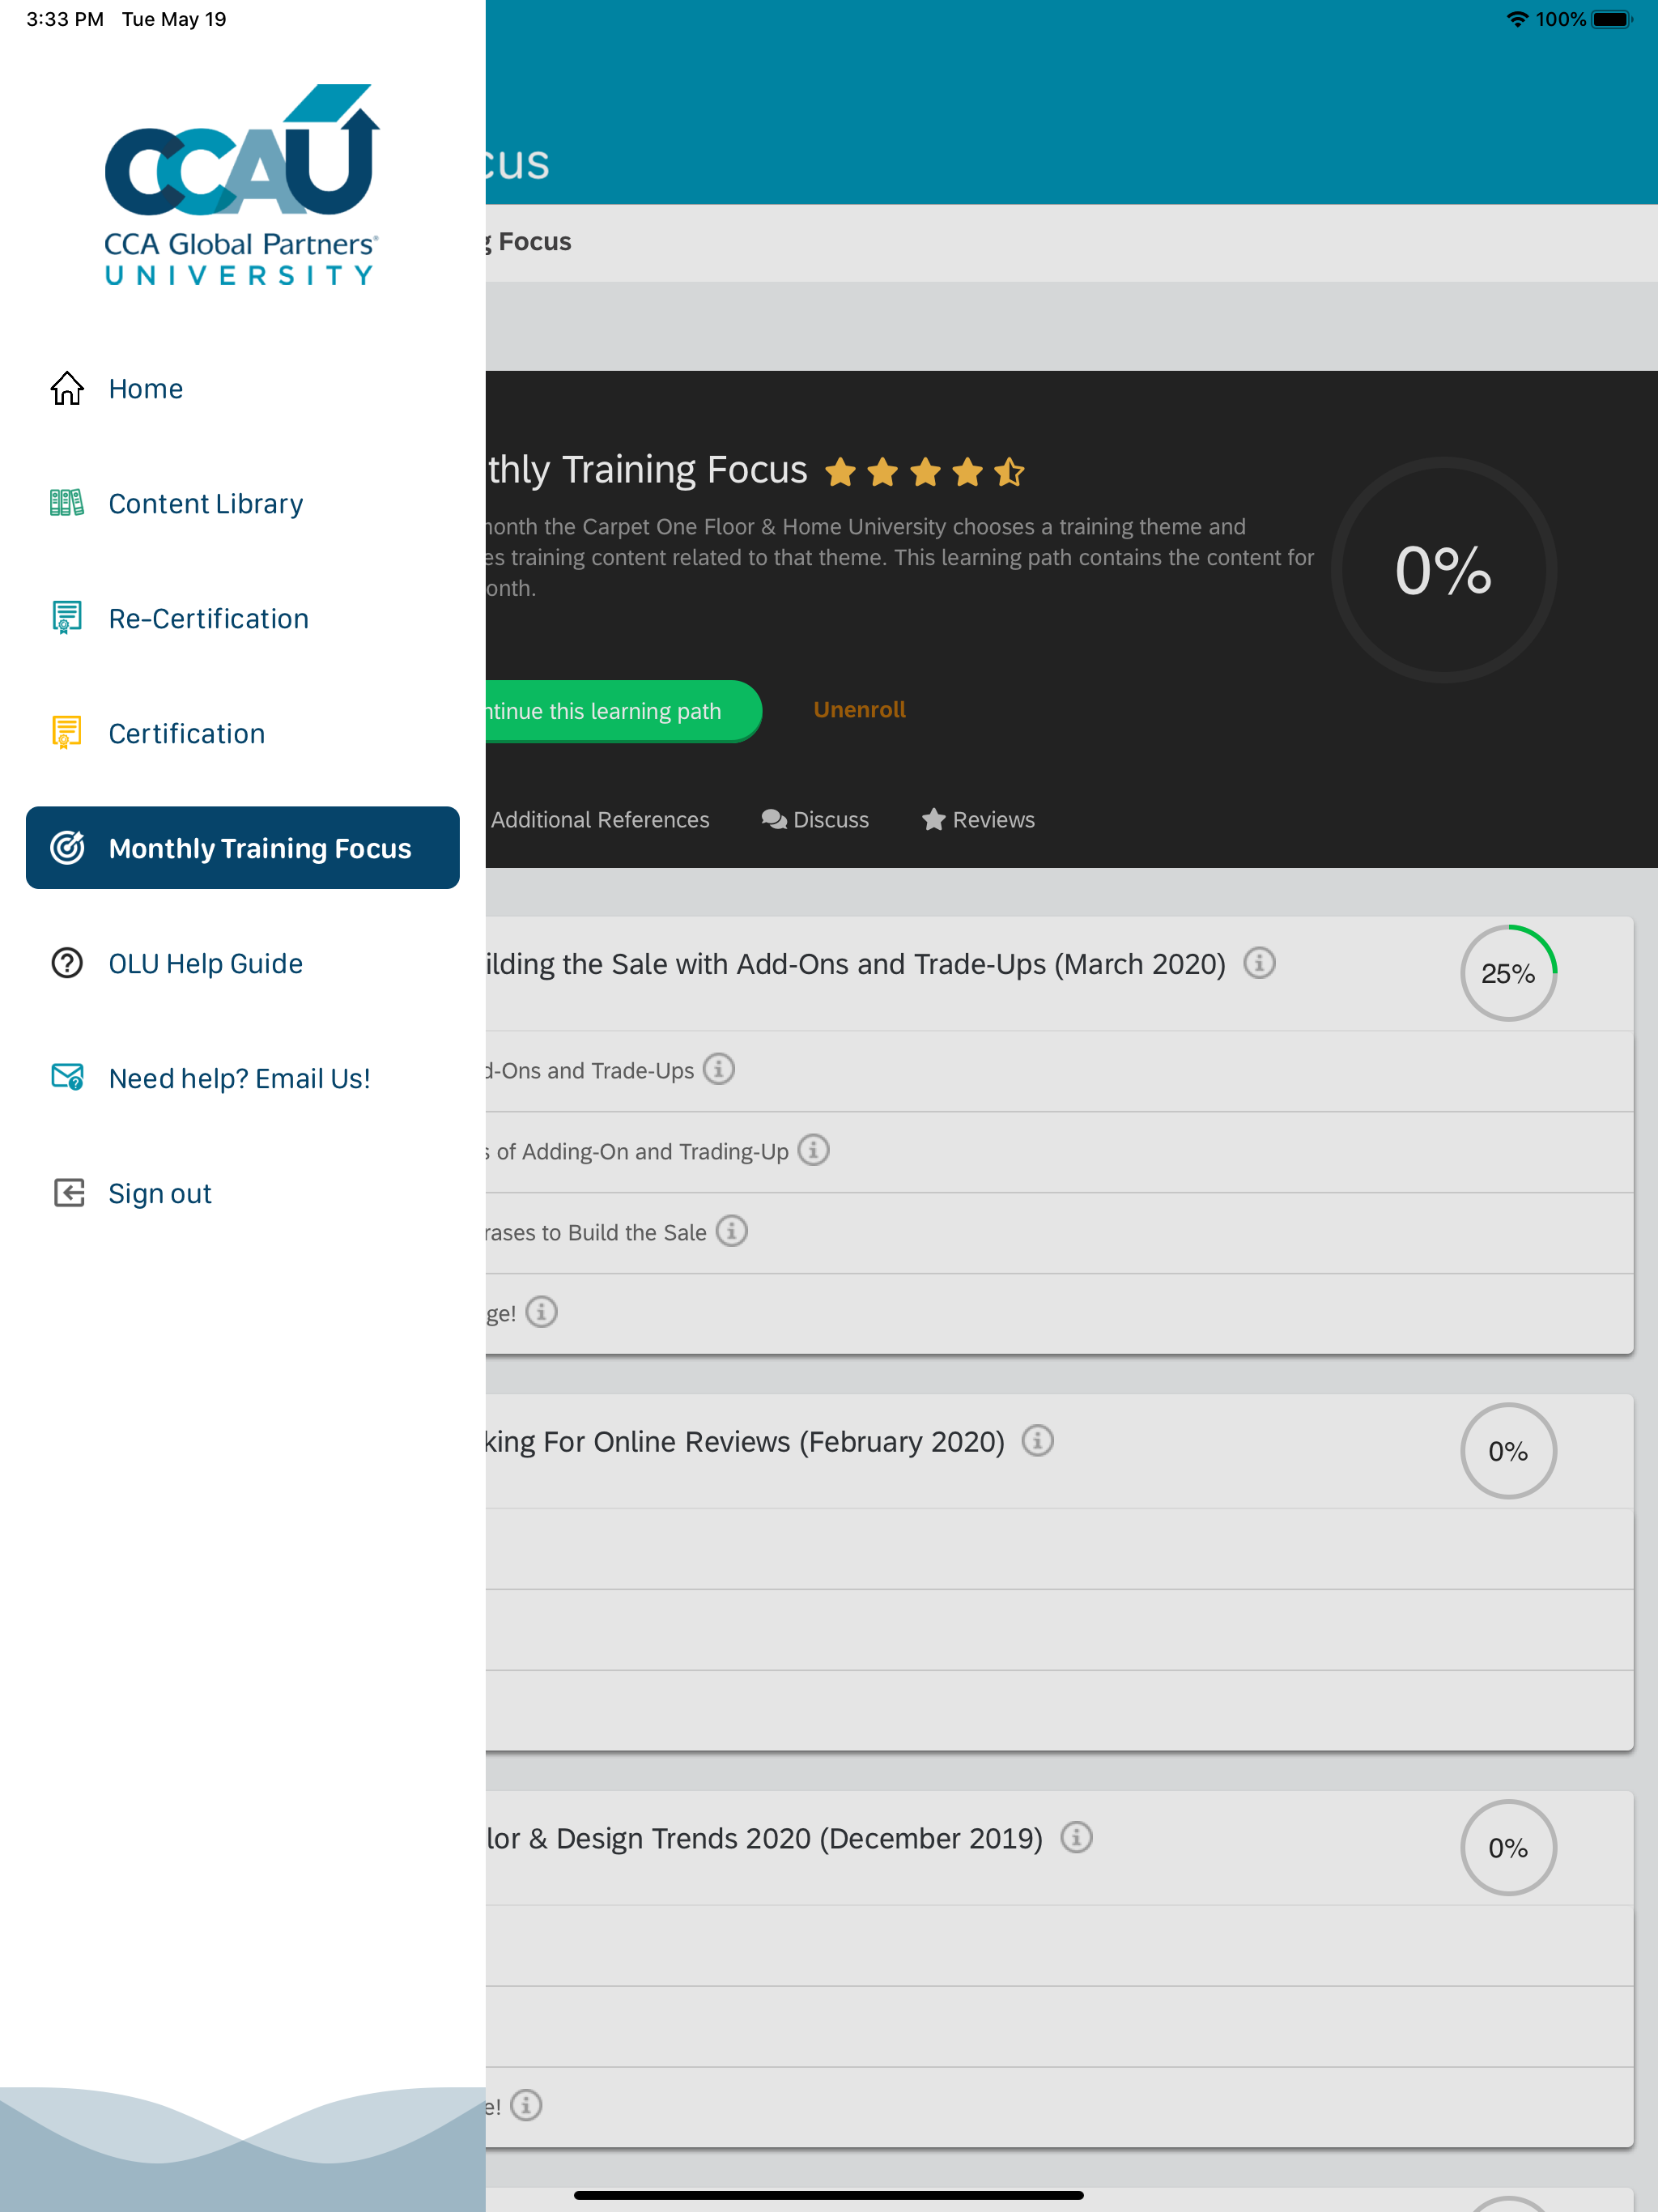Unenroll from the learning path
The width and height of the screenshot is (1658, 2212).
tap(859, 710)
